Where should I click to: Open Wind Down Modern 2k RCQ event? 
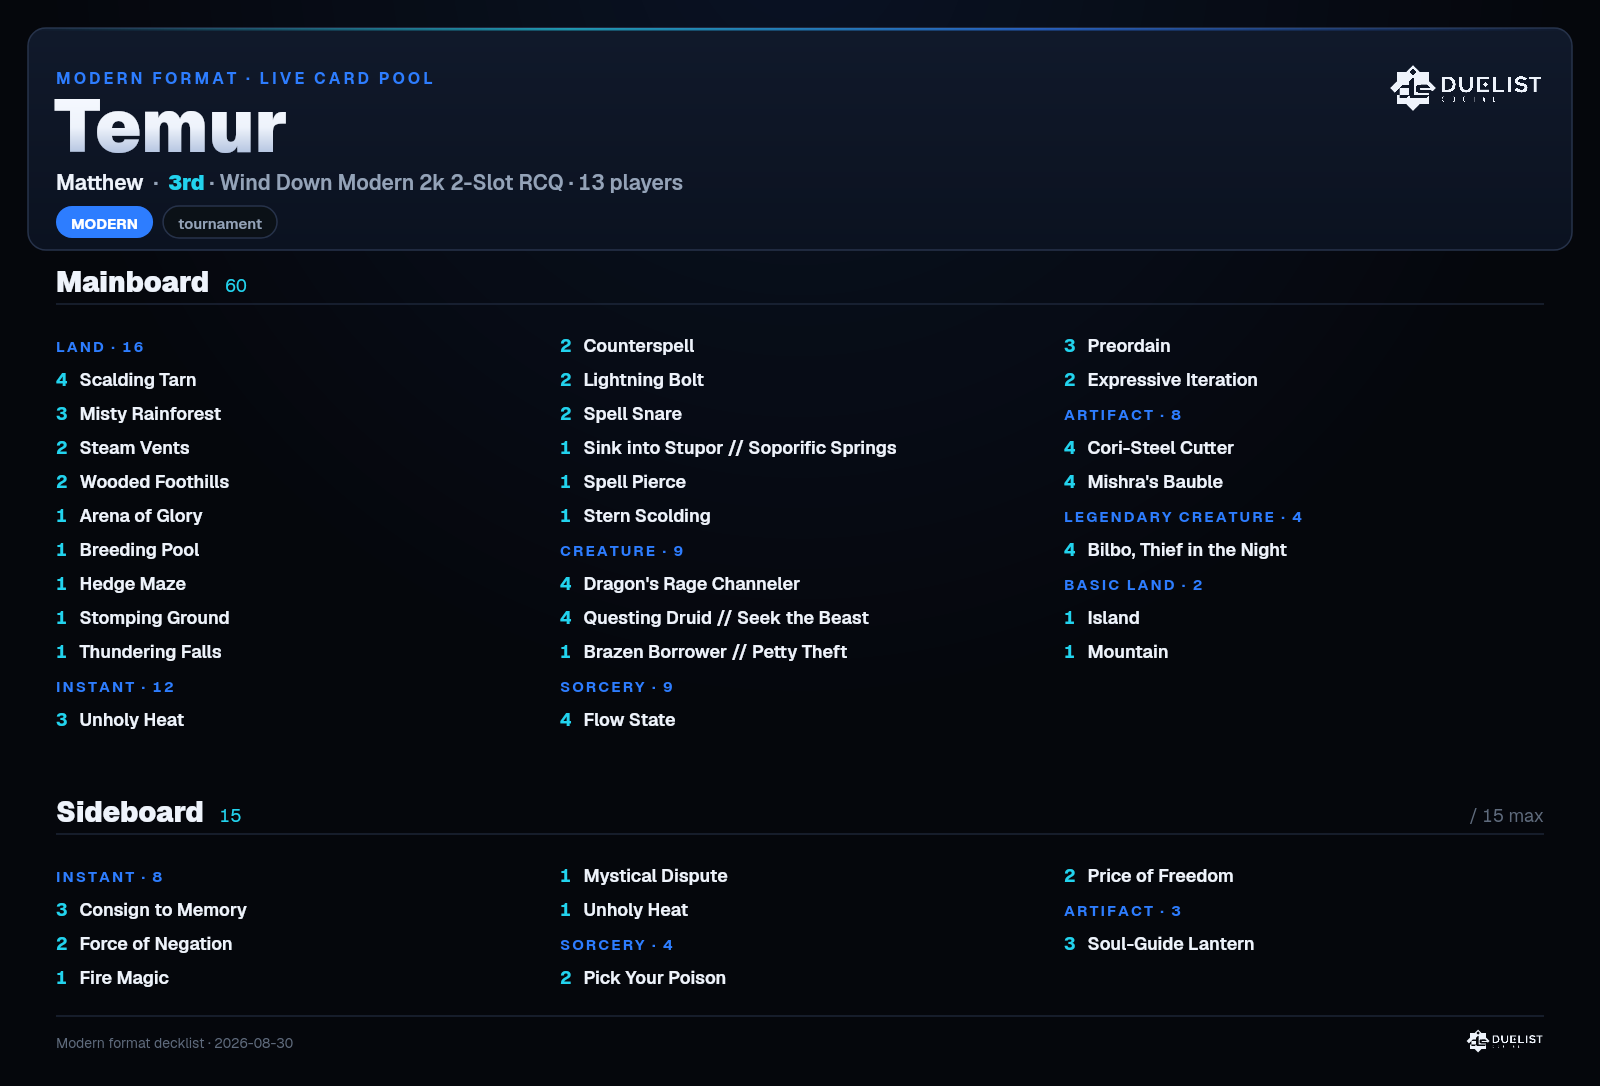(x=392, y=183)
